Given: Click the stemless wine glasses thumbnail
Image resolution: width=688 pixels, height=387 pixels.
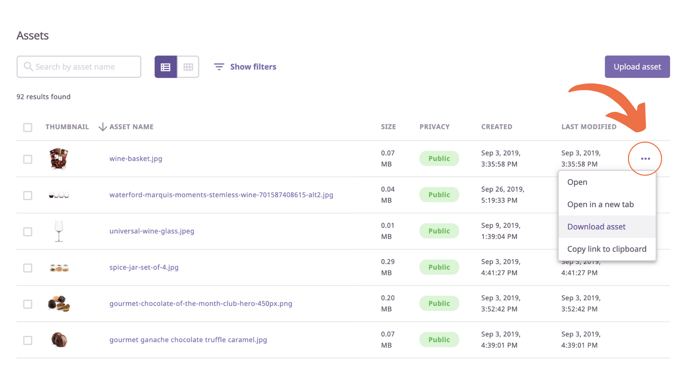Looking at the screenshot, I should tap(58, 195).
